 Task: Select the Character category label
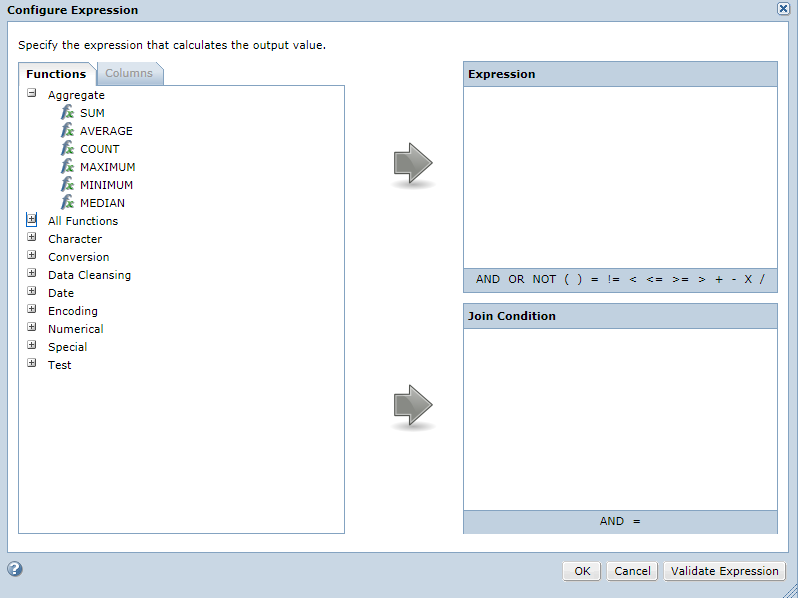[75, 239]
